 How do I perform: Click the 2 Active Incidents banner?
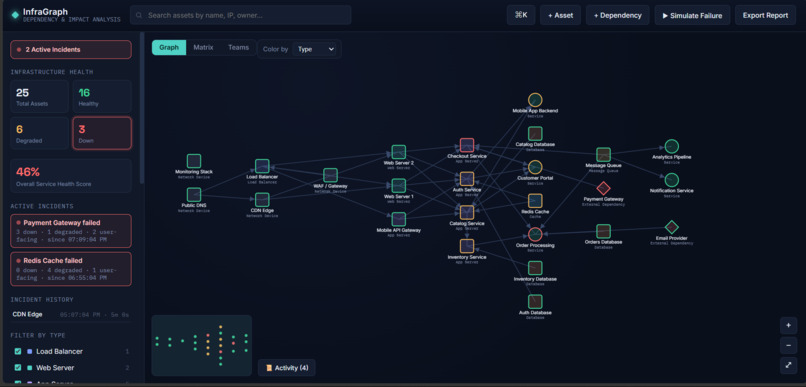(71, 50)
